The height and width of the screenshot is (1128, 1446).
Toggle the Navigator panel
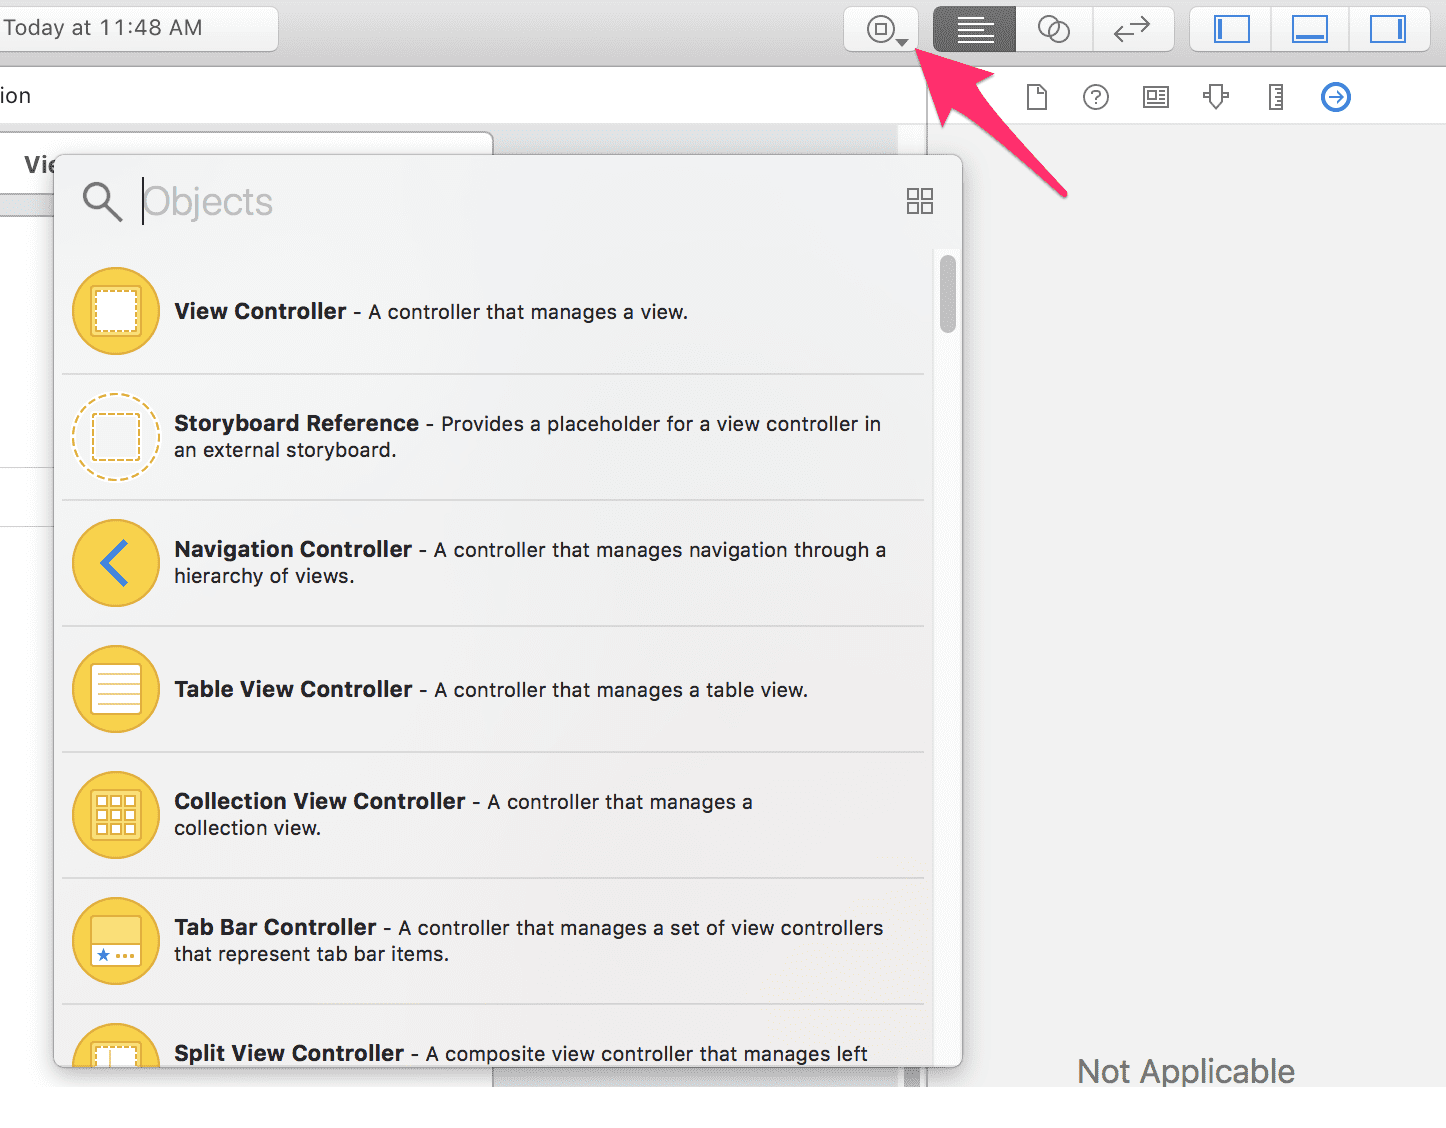point(1231,29)
